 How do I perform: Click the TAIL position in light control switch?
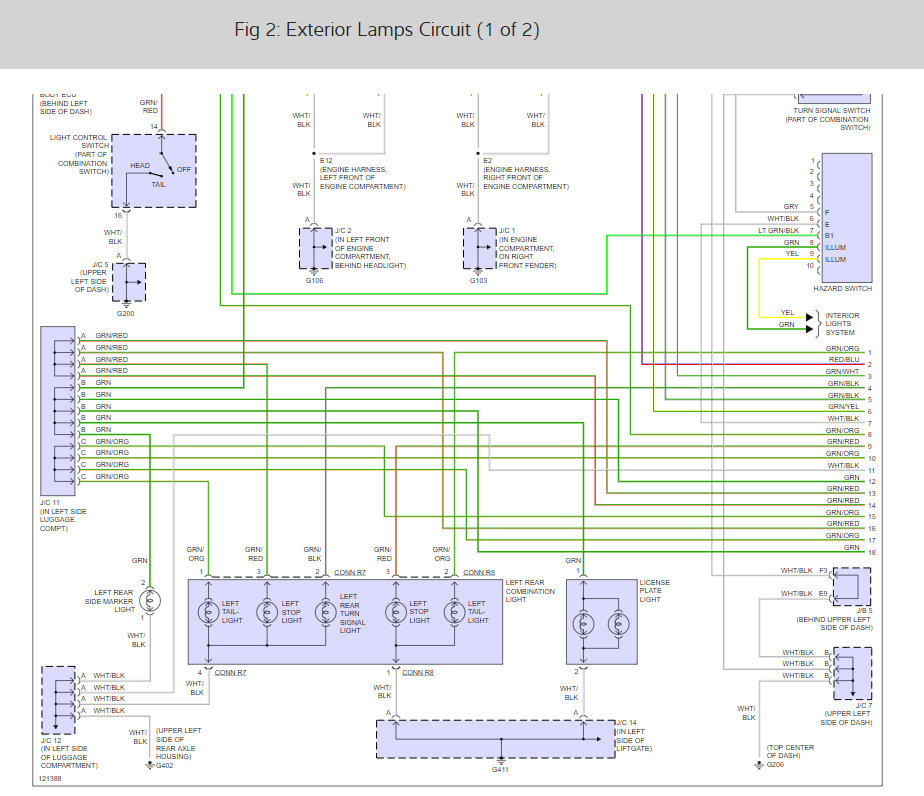click(159, 184)
